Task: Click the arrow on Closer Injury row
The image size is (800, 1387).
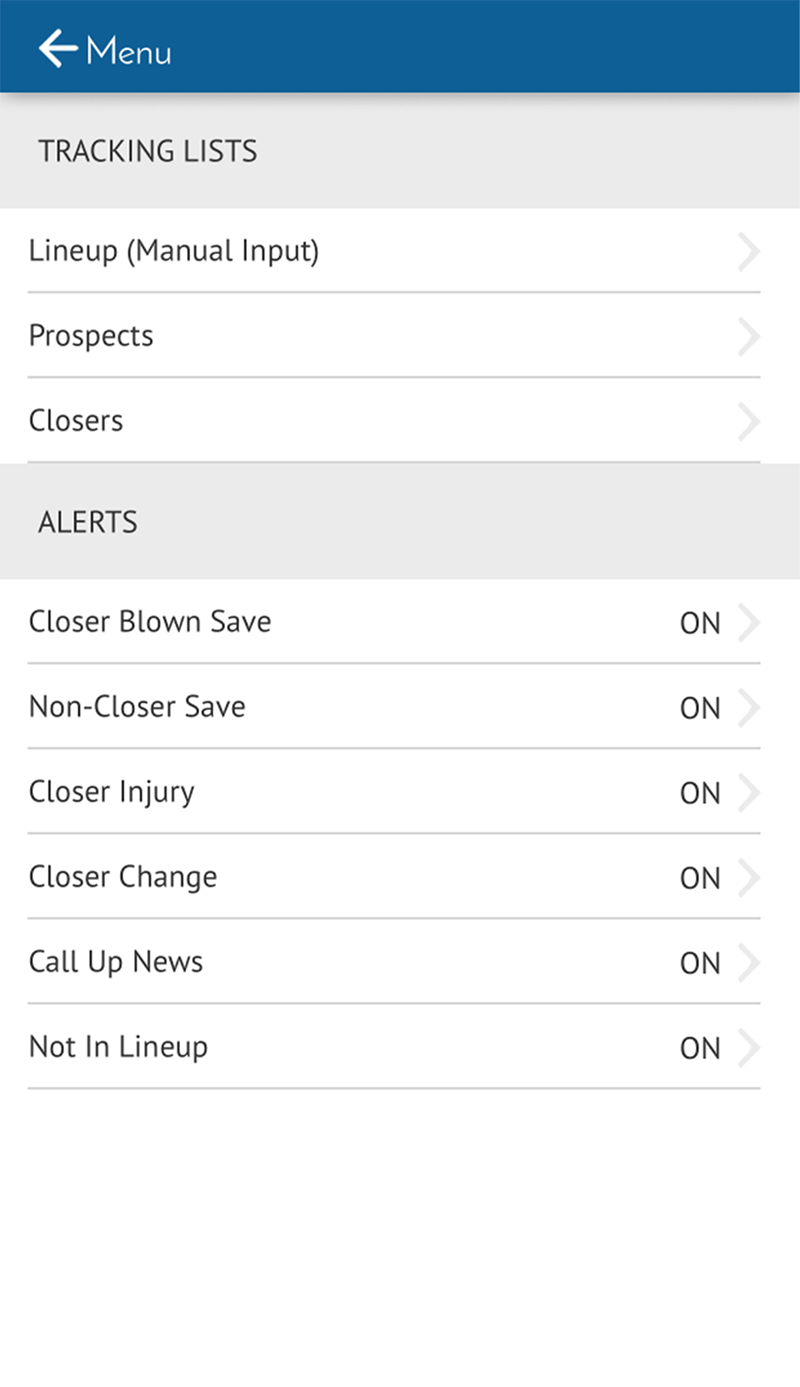Action: click(748, 792)
